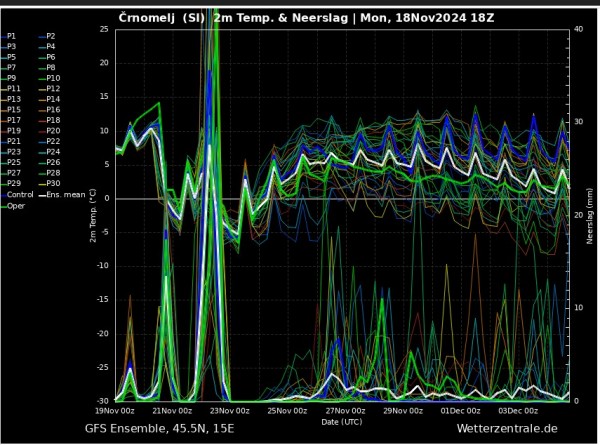Select P11 in the legend
Viewport: 600px width, 445px height.
(11, 89)
